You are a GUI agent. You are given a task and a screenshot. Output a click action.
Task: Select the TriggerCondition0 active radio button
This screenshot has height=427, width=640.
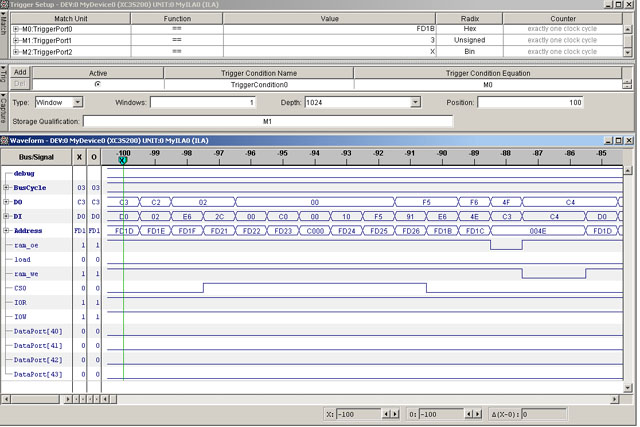(x=97, y=85)
